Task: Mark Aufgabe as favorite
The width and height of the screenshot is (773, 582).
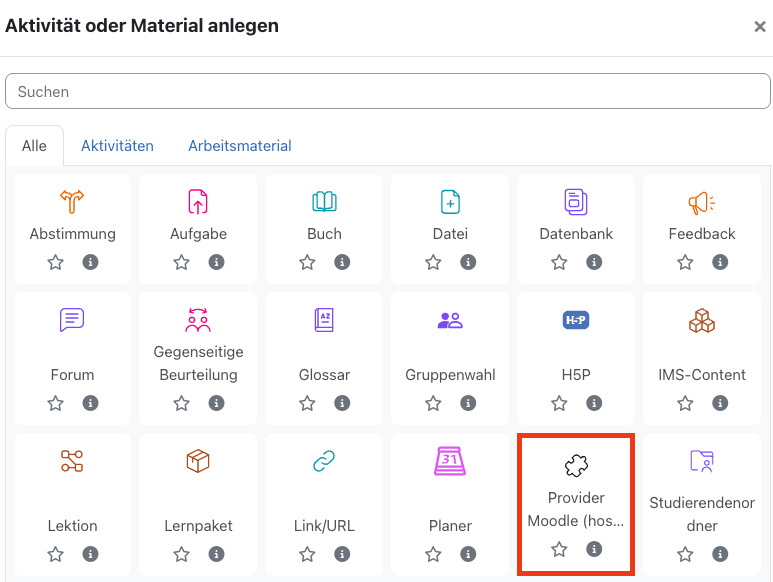Action: click(181, 262)
